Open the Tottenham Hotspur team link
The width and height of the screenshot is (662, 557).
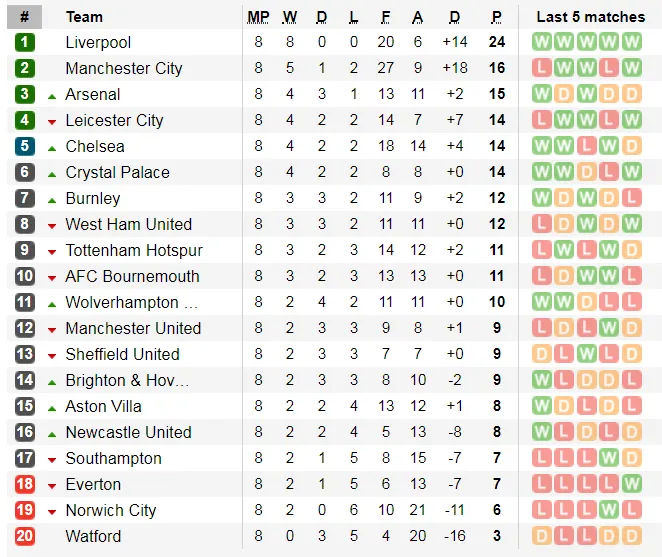tap(134, 250)
